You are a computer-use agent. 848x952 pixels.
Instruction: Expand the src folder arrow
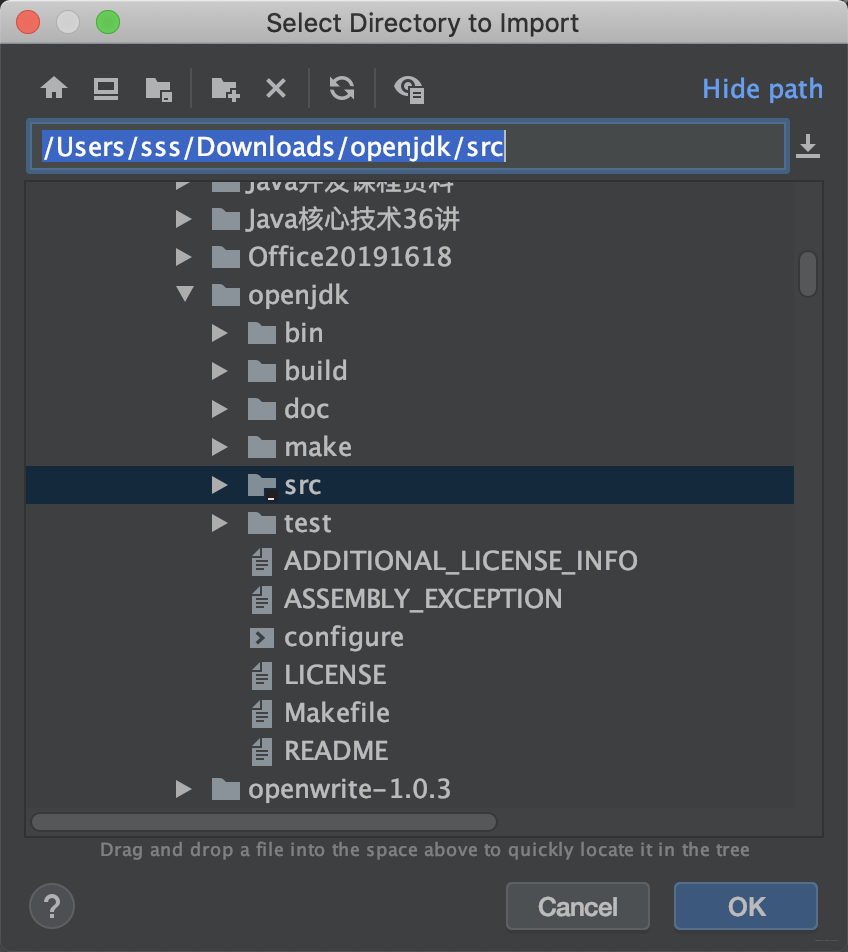[x=220, y=484]
